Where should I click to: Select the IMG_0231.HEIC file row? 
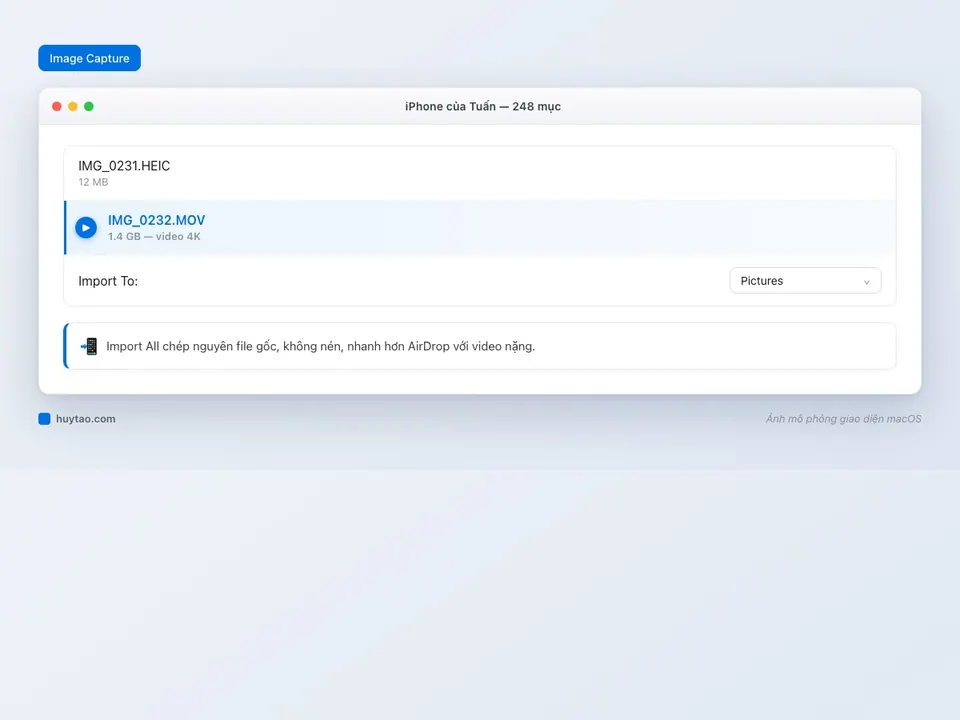click(x=480, y=173)
